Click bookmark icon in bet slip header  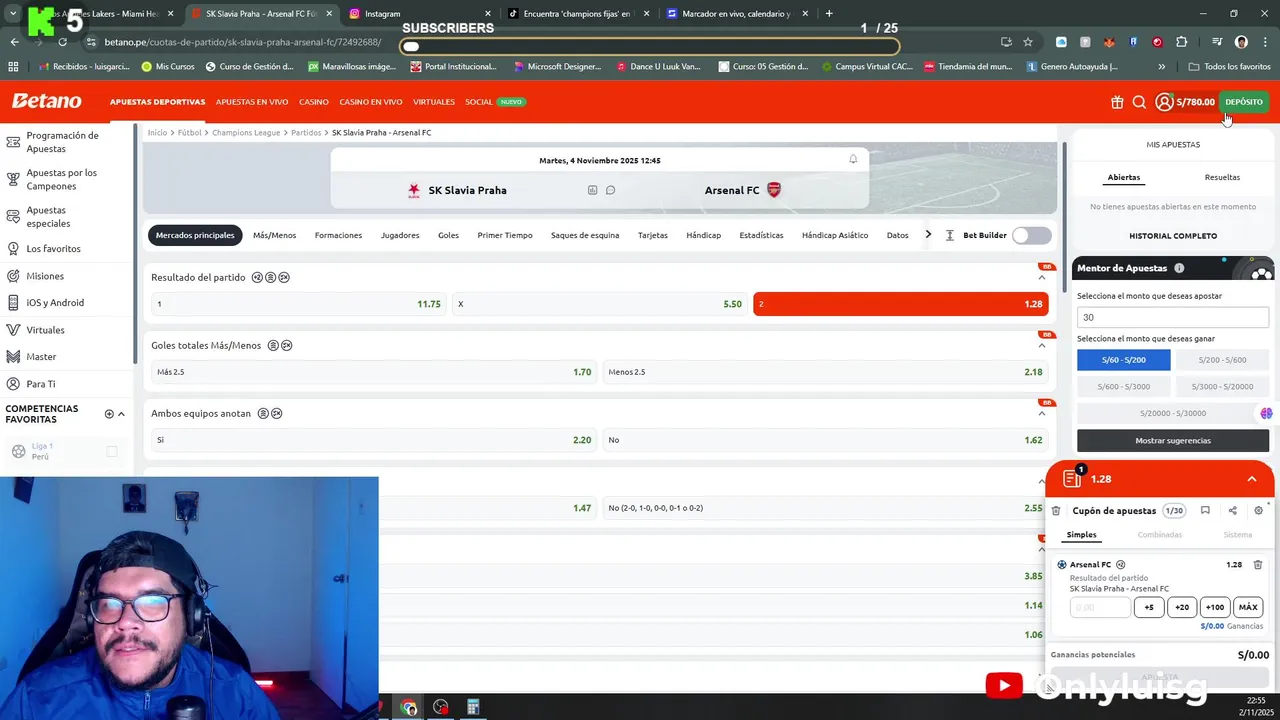click(1205, 511)
